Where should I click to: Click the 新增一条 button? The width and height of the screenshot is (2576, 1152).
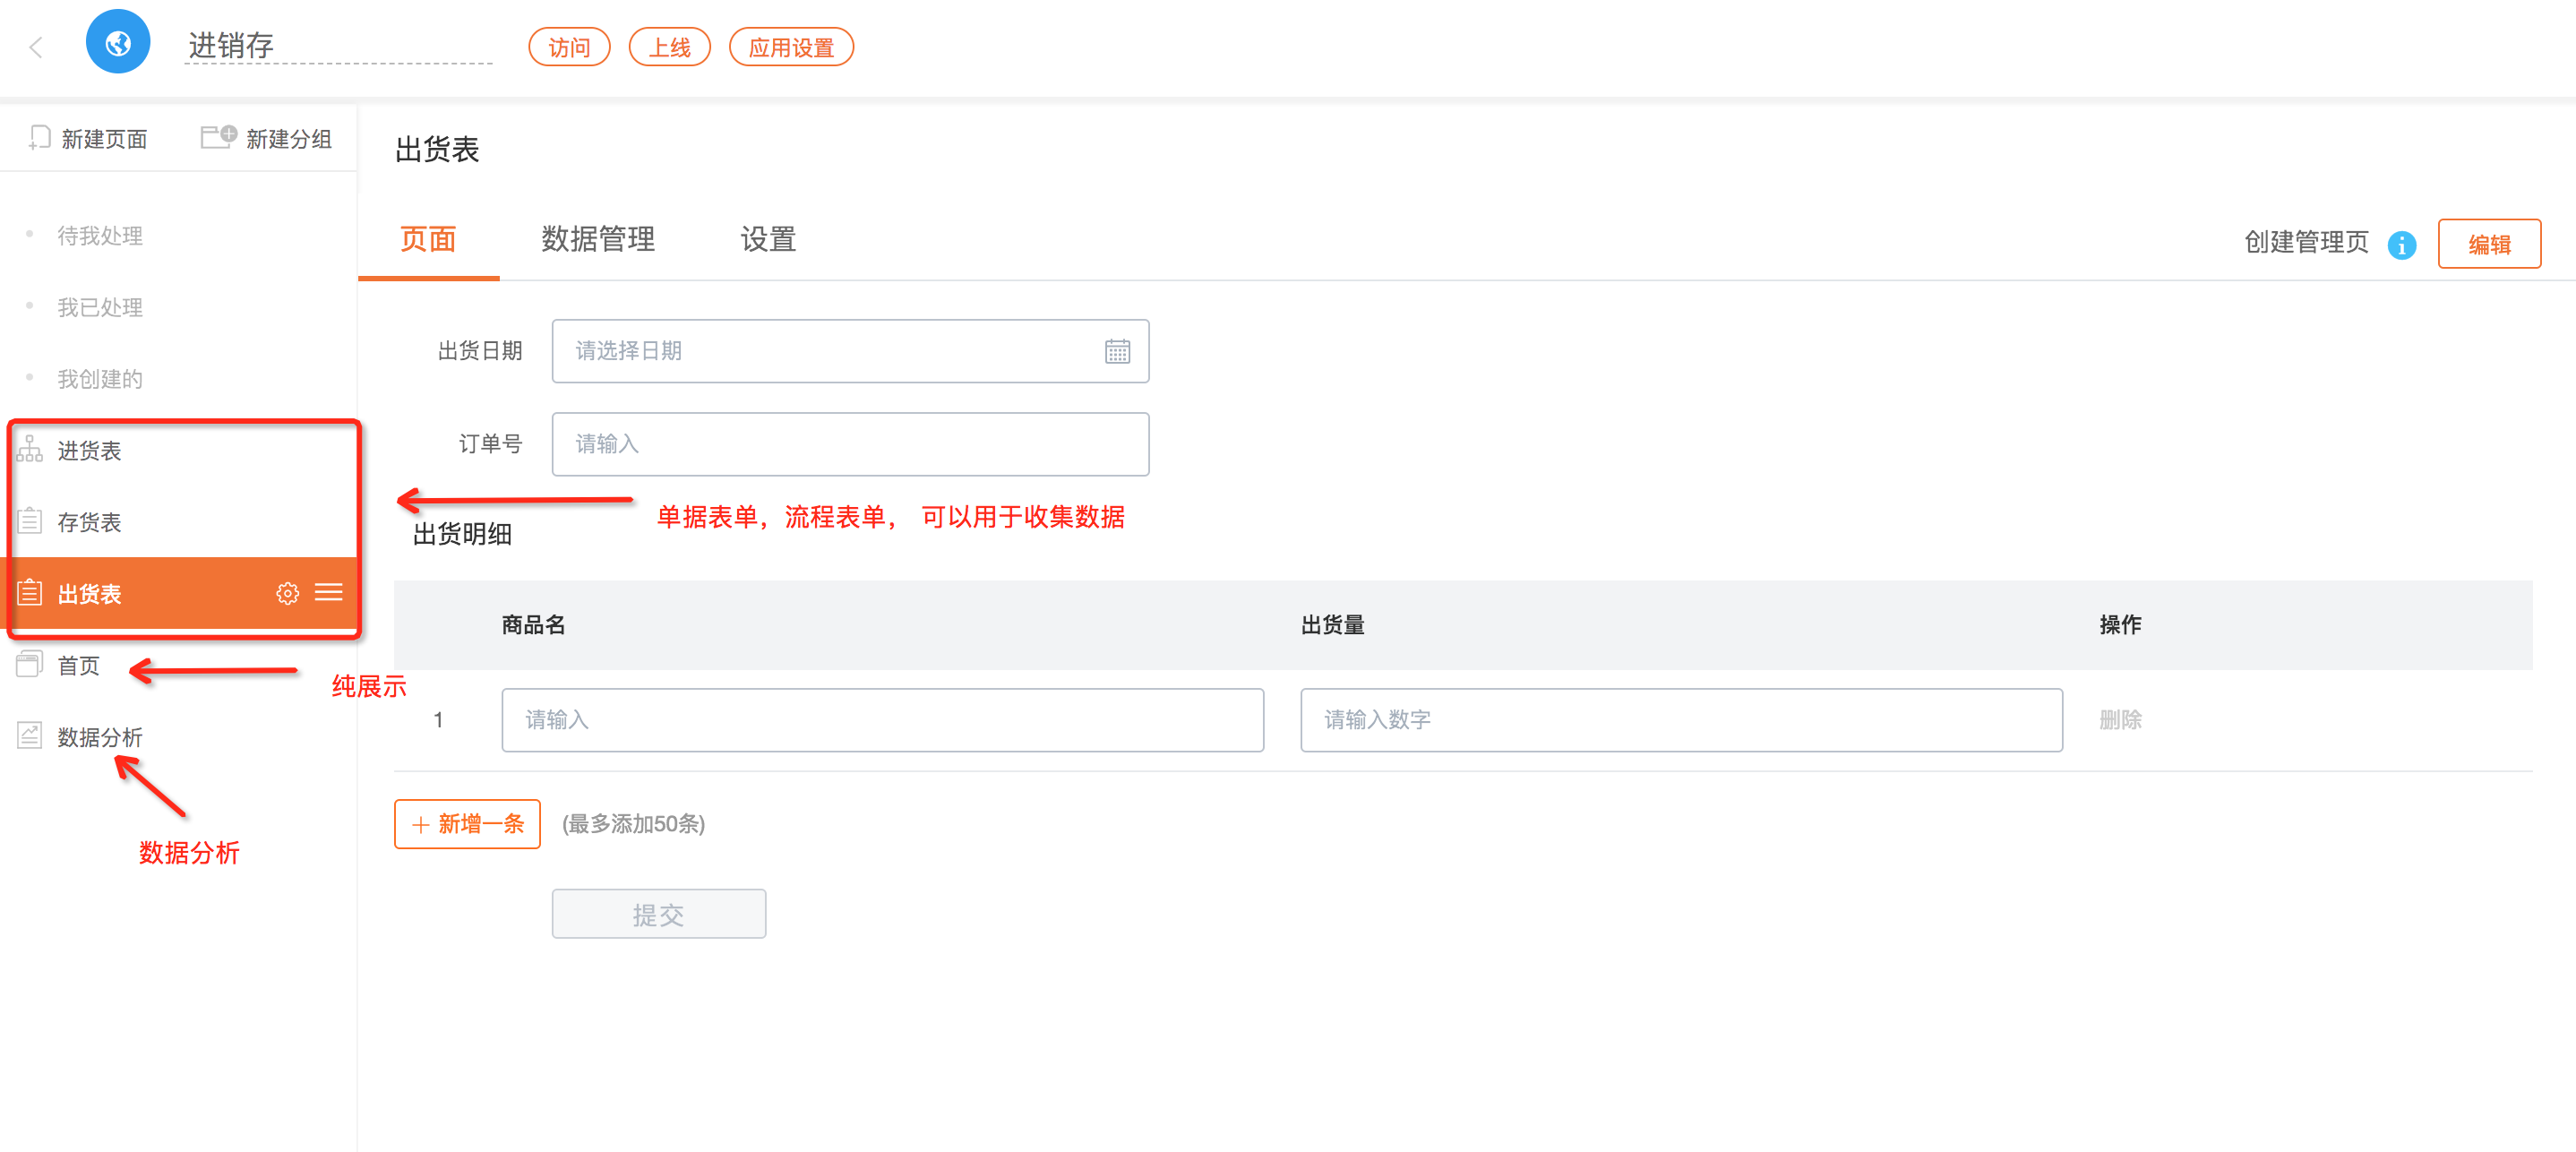click(467, 823)
